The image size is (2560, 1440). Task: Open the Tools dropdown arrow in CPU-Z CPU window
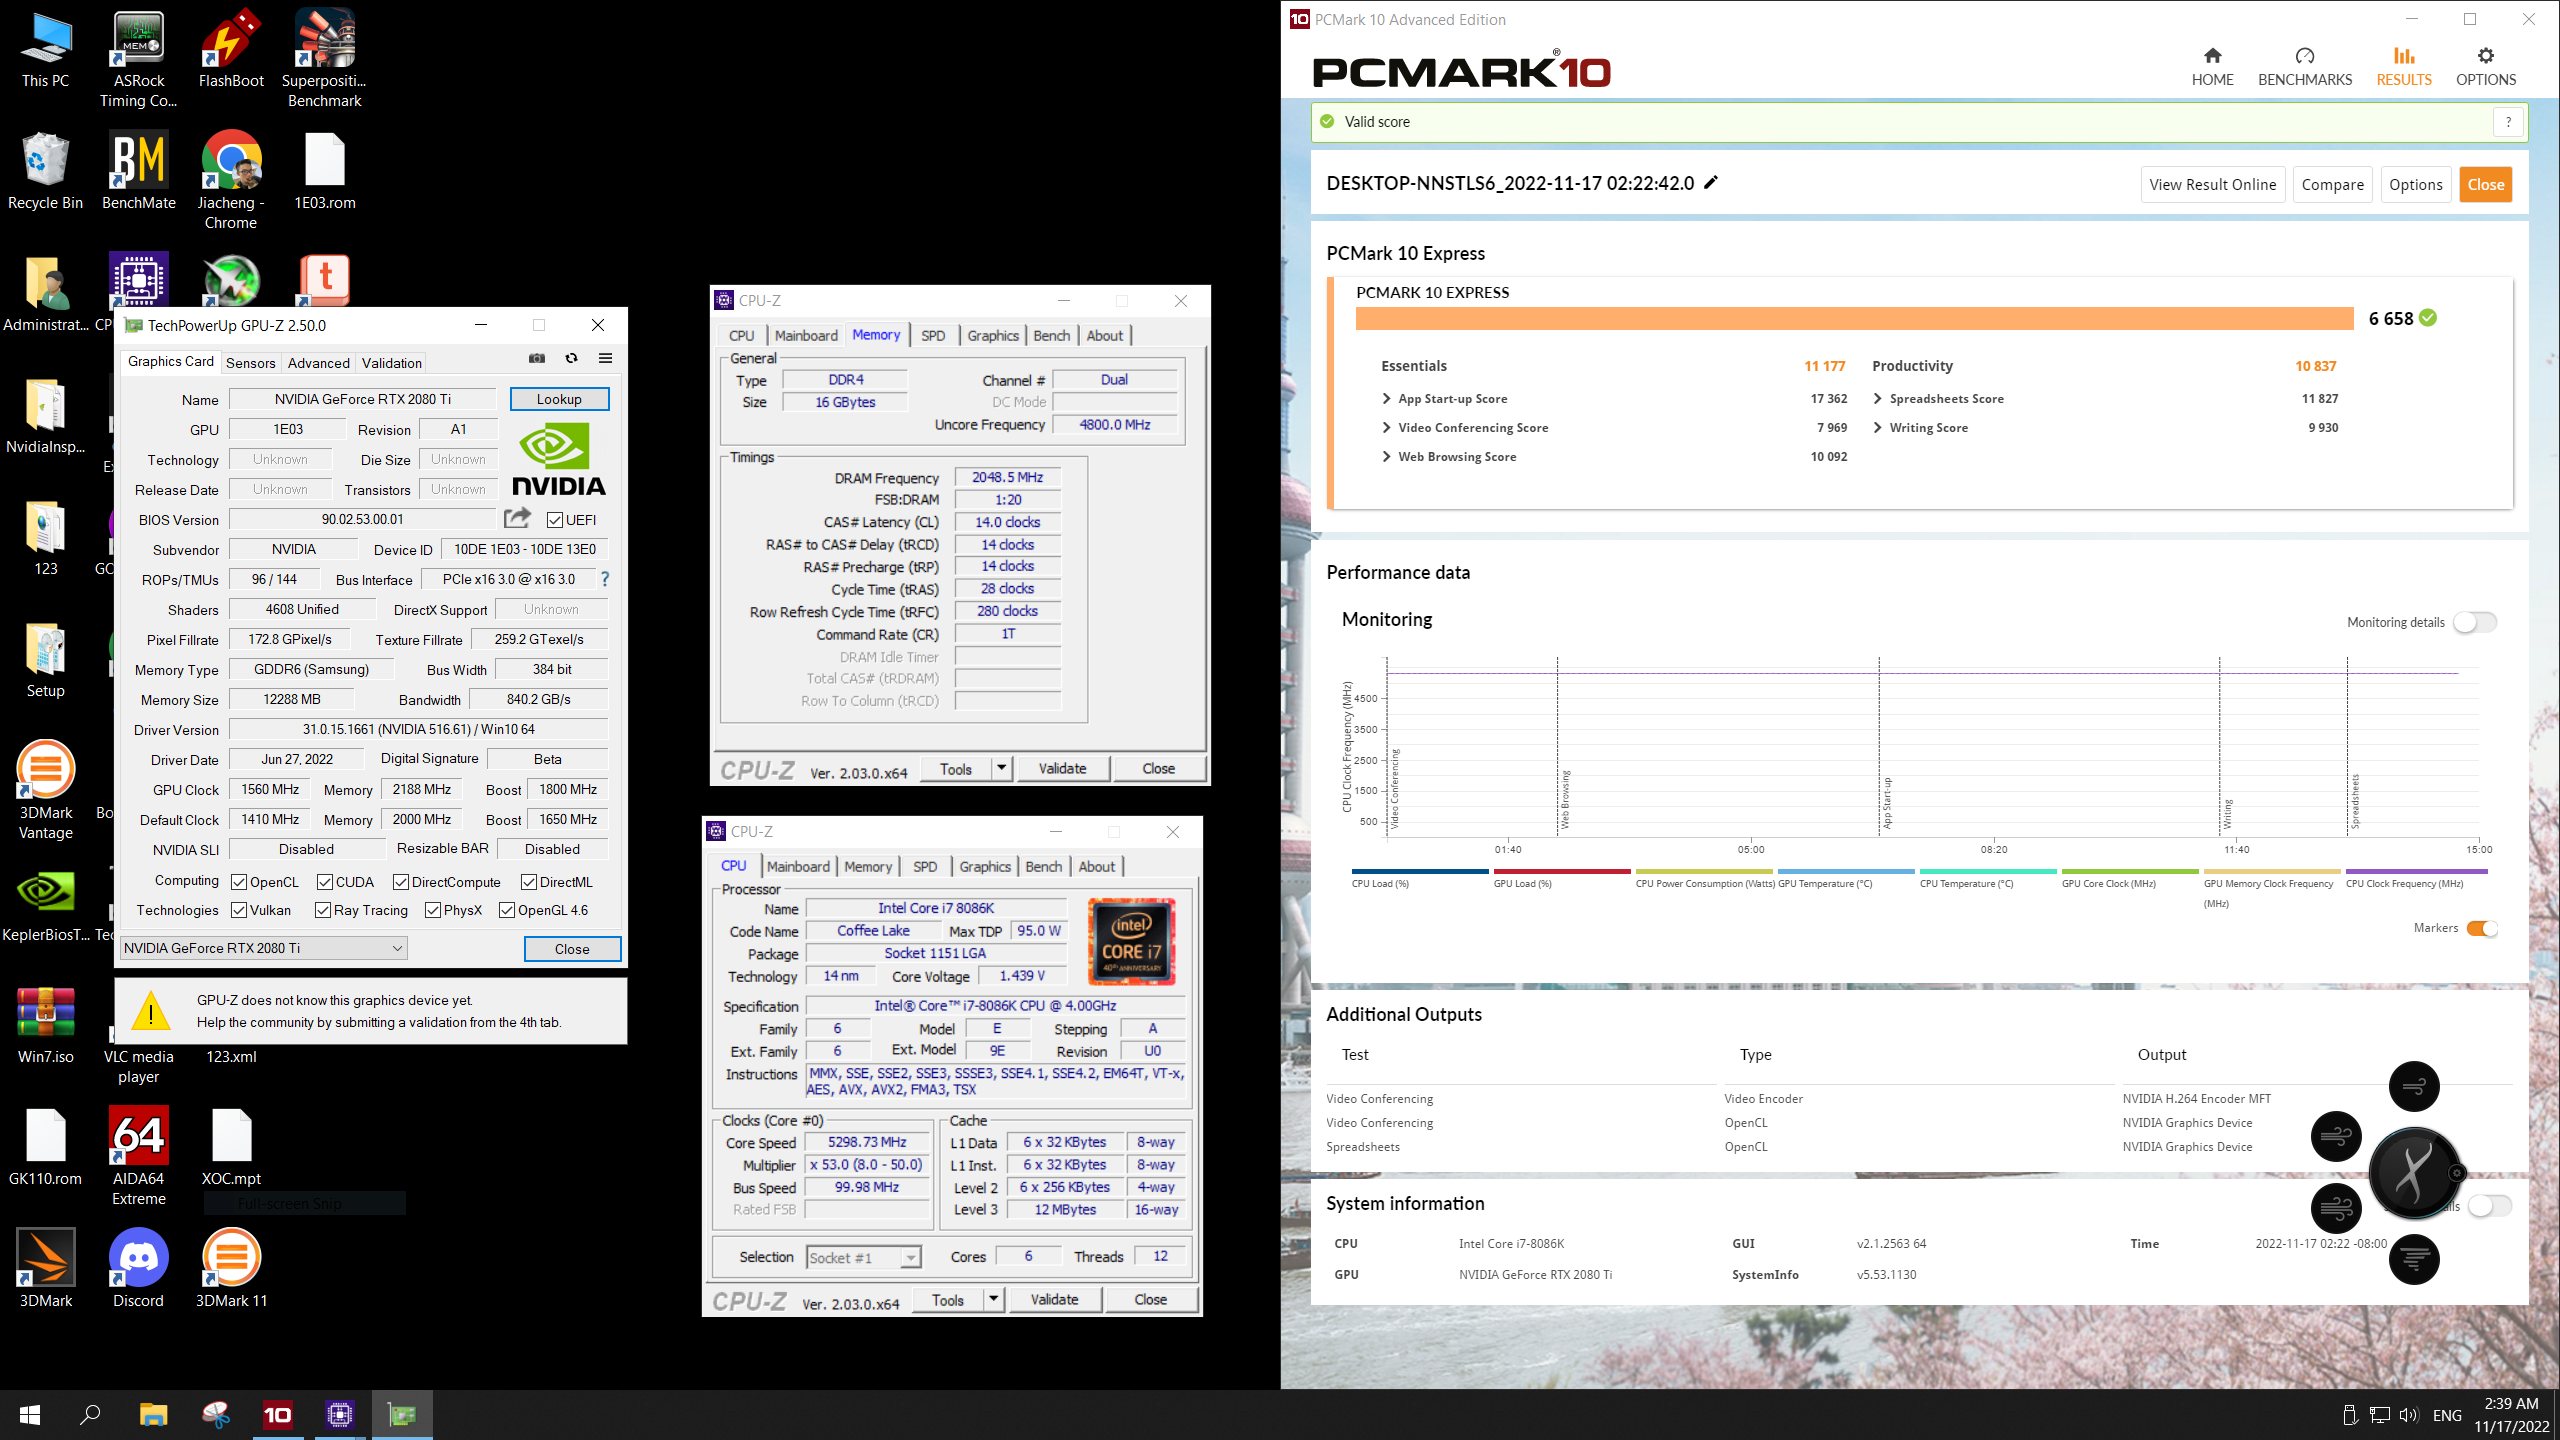coord(993,1299)
